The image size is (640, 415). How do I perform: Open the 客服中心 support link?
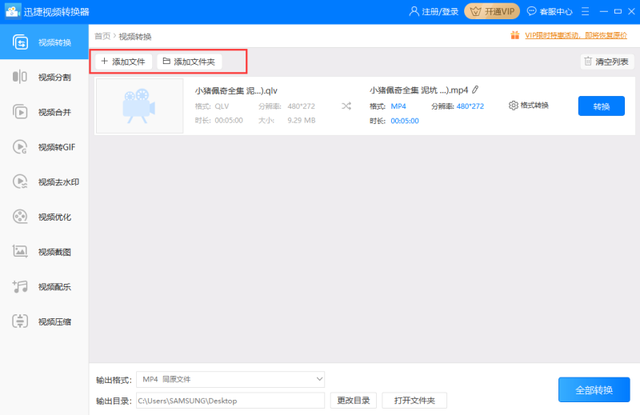click(x=556, y=11)
